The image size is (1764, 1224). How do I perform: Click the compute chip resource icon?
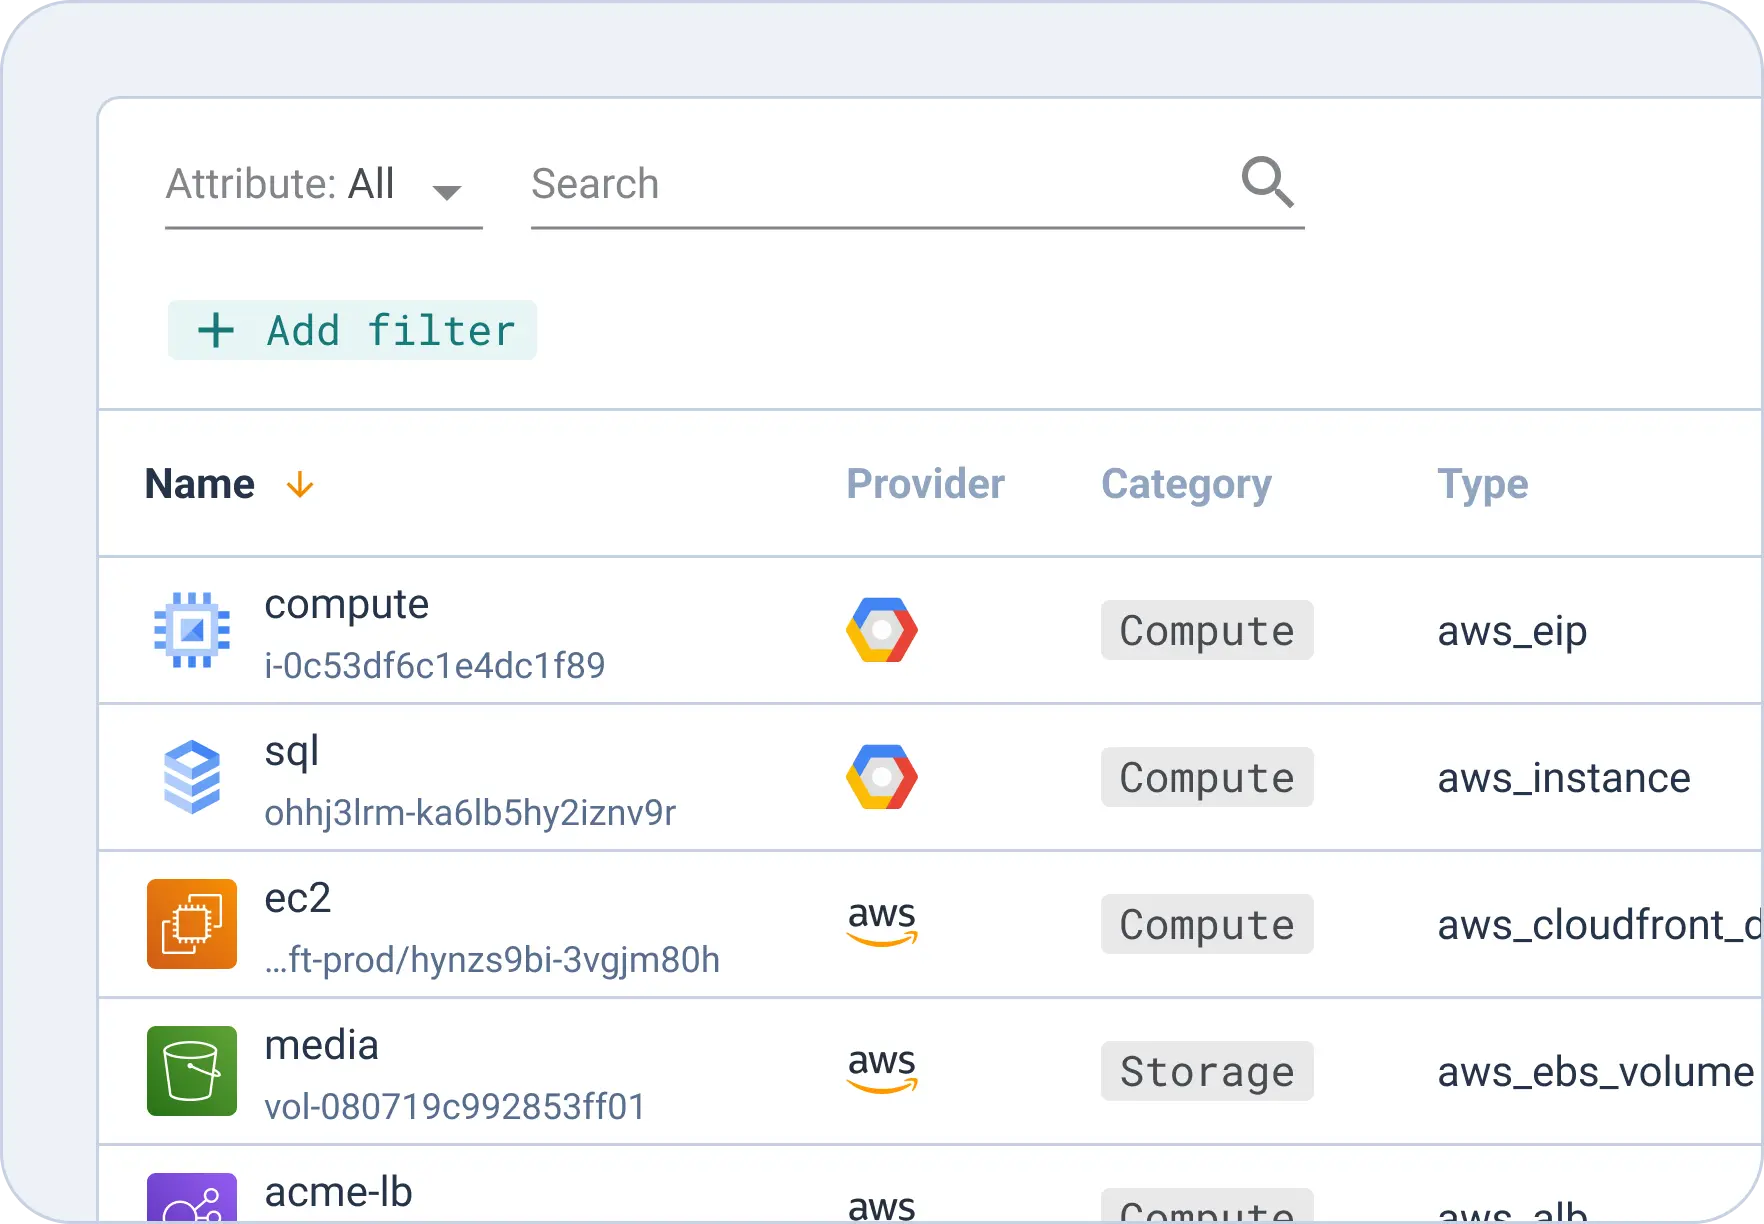[x=192, y=630]
